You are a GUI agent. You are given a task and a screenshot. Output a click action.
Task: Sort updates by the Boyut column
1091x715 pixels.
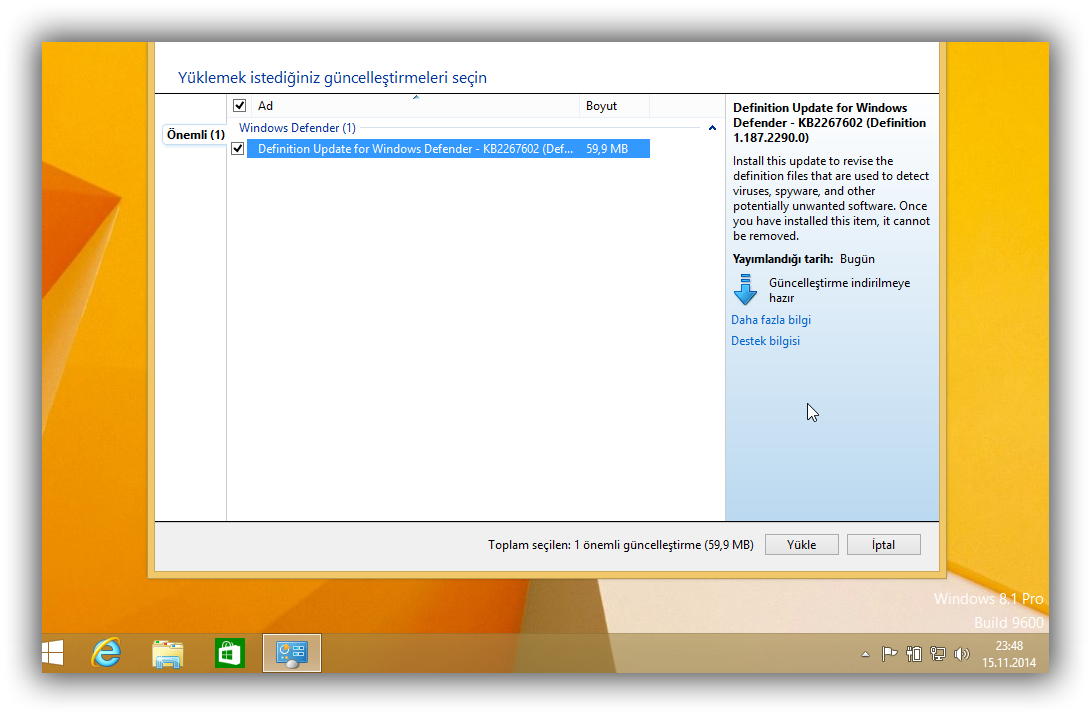point(614,106)
